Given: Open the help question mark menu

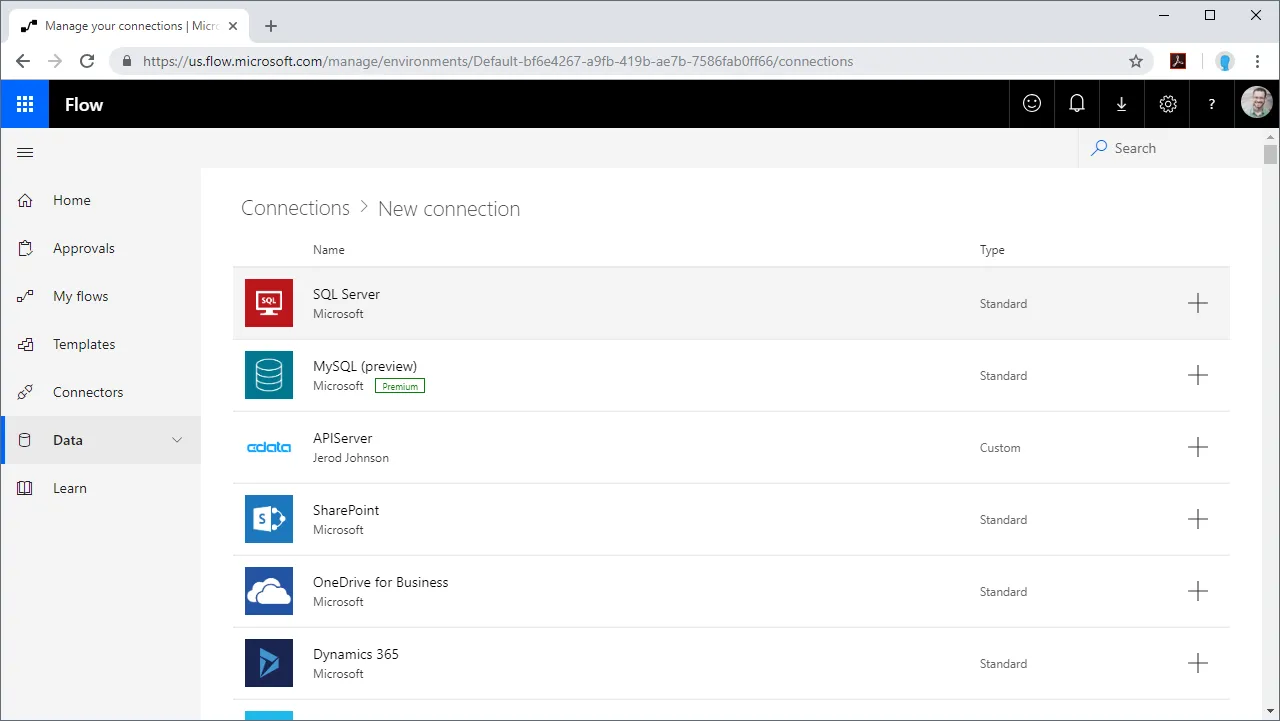Looking at the screenshot, I should coord(1211,104).
